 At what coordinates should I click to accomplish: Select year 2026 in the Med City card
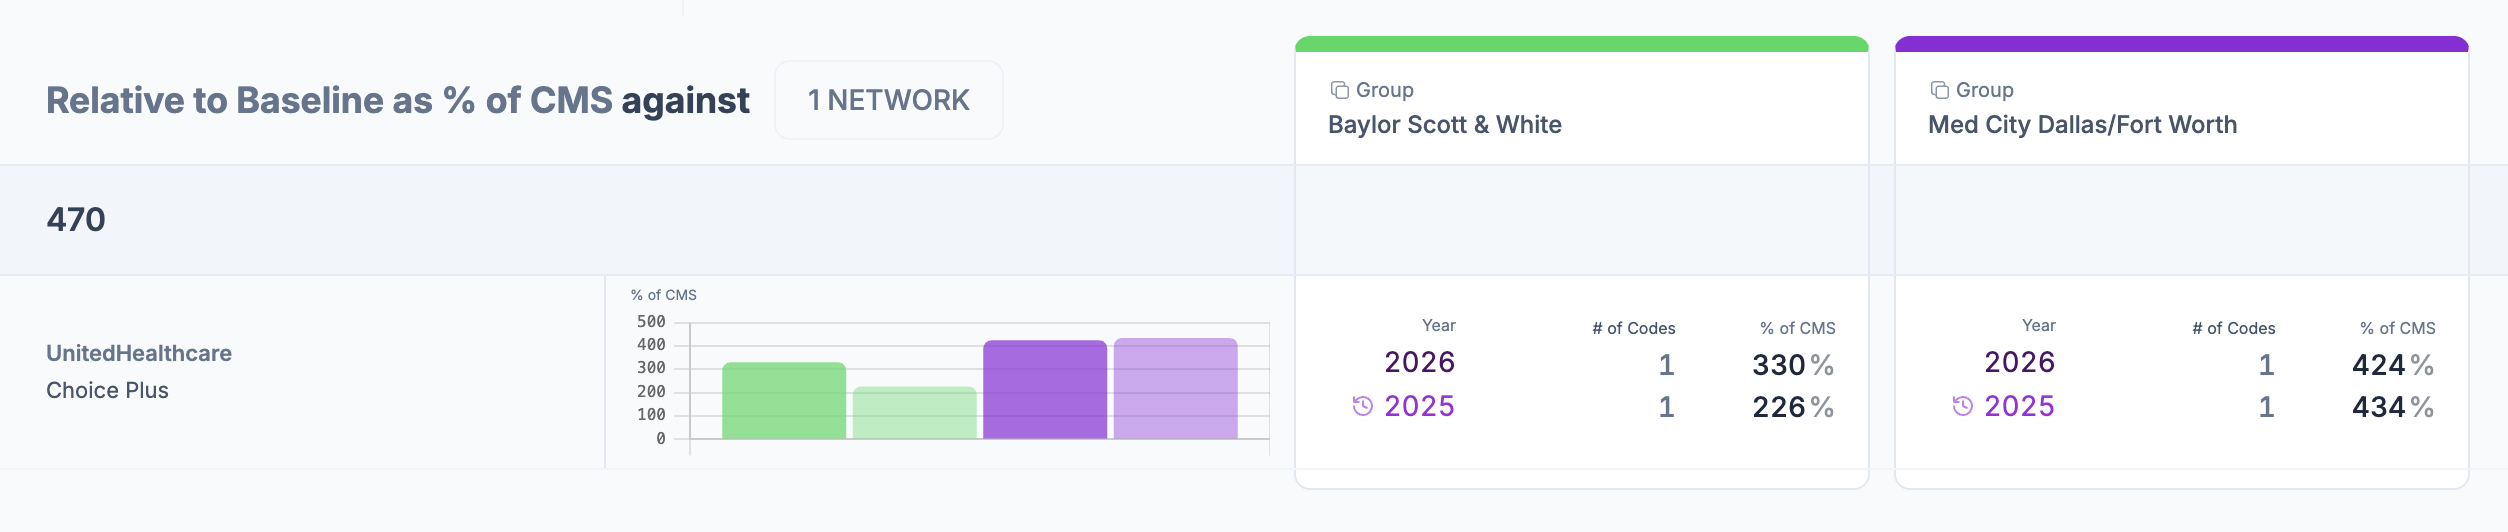click(2020, 362)
